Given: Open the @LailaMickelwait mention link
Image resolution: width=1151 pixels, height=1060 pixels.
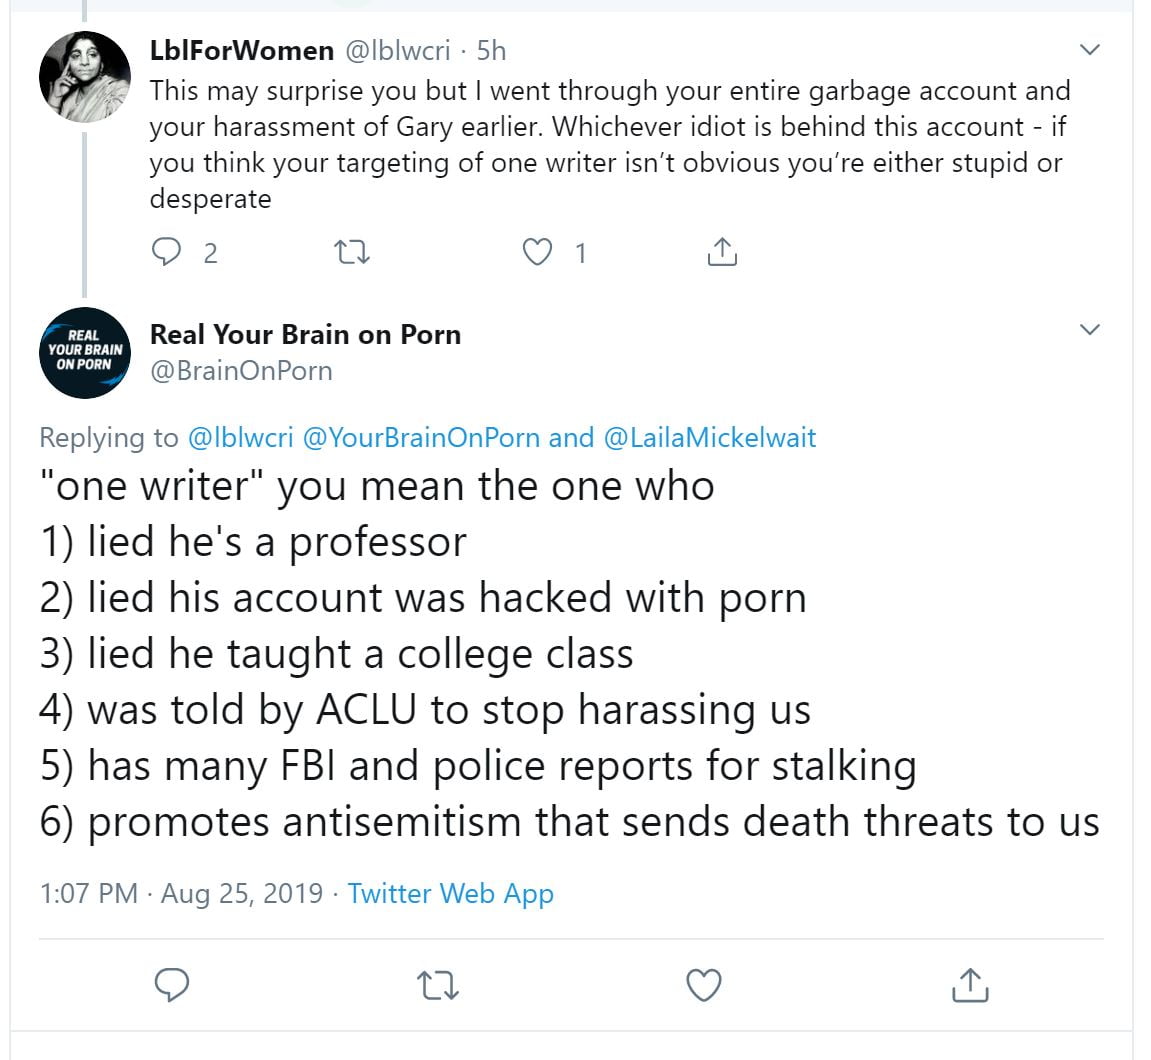Looking at the screenshot, I should click(710, 438).
